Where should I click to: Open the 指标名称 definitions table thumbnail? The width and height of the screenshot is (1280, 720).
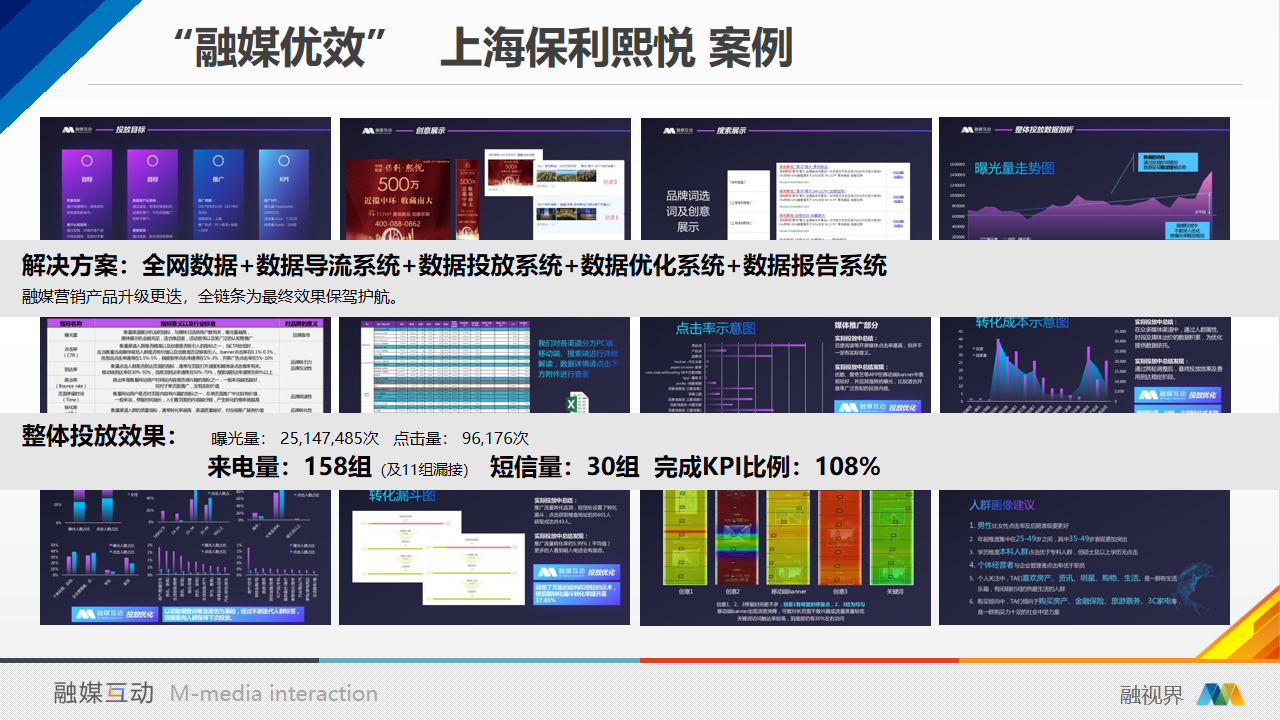185,365
